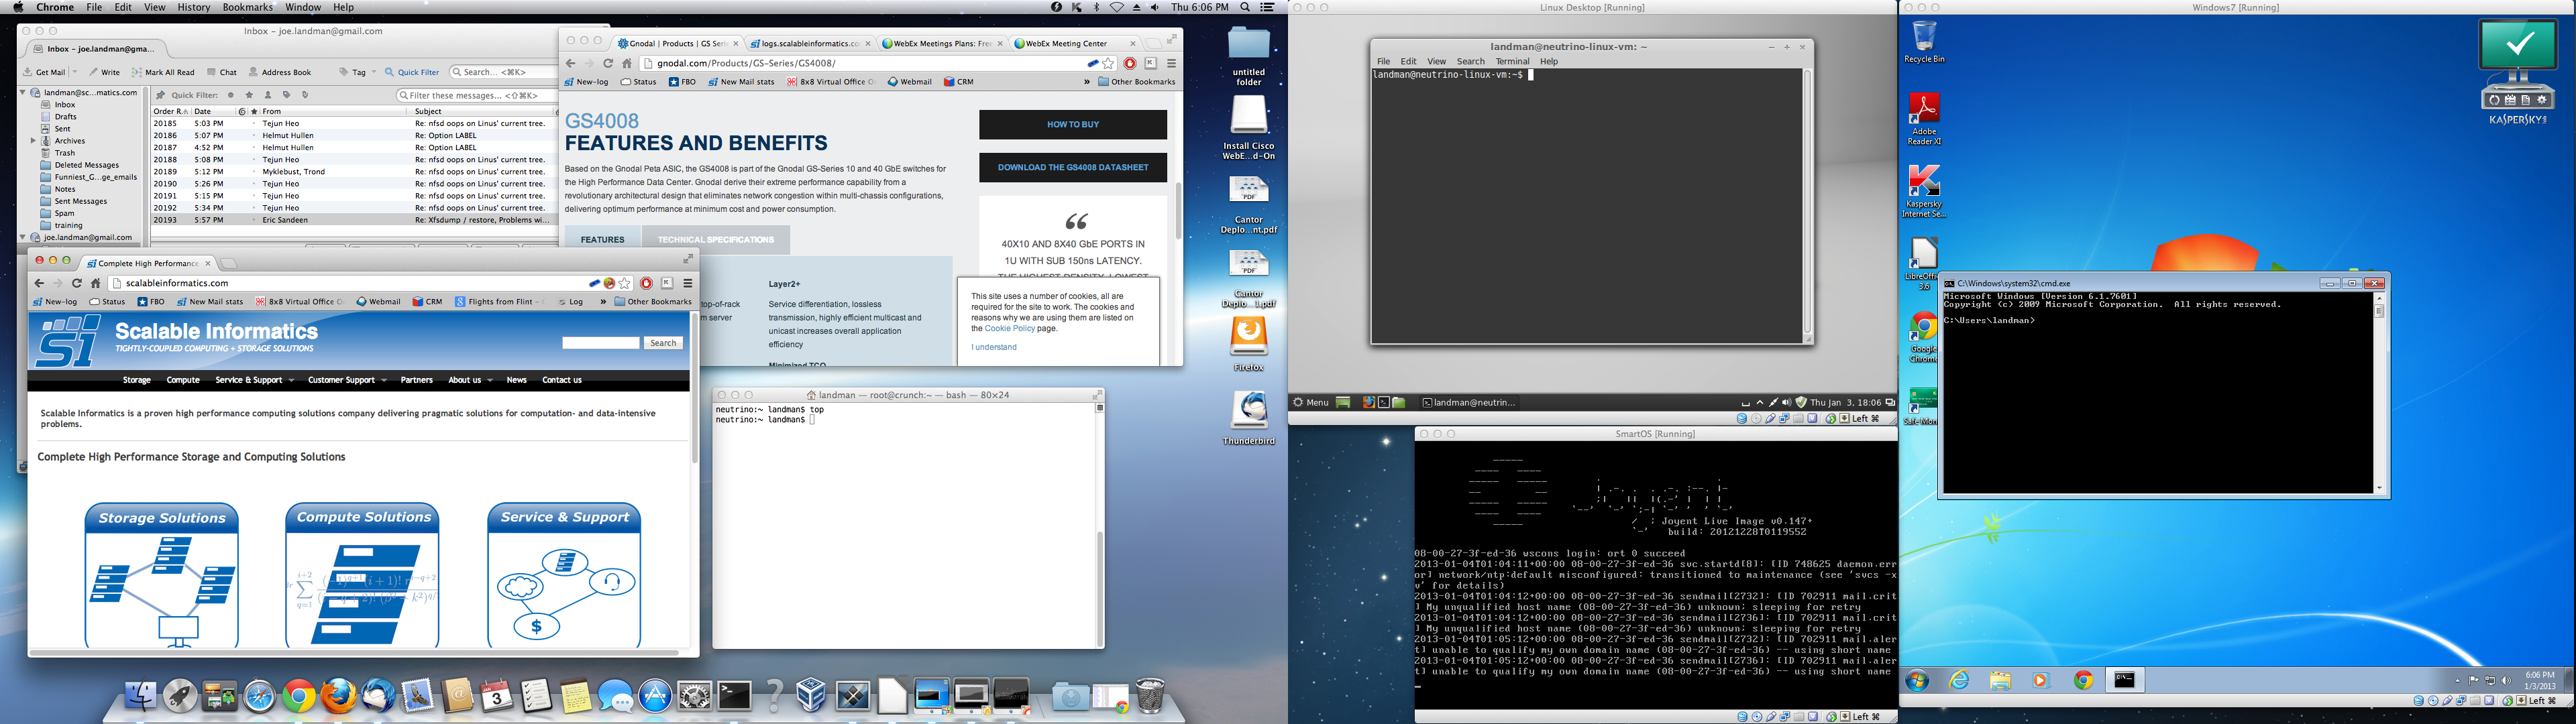Click the Search button on Scalable Informatics

point(663,343)
